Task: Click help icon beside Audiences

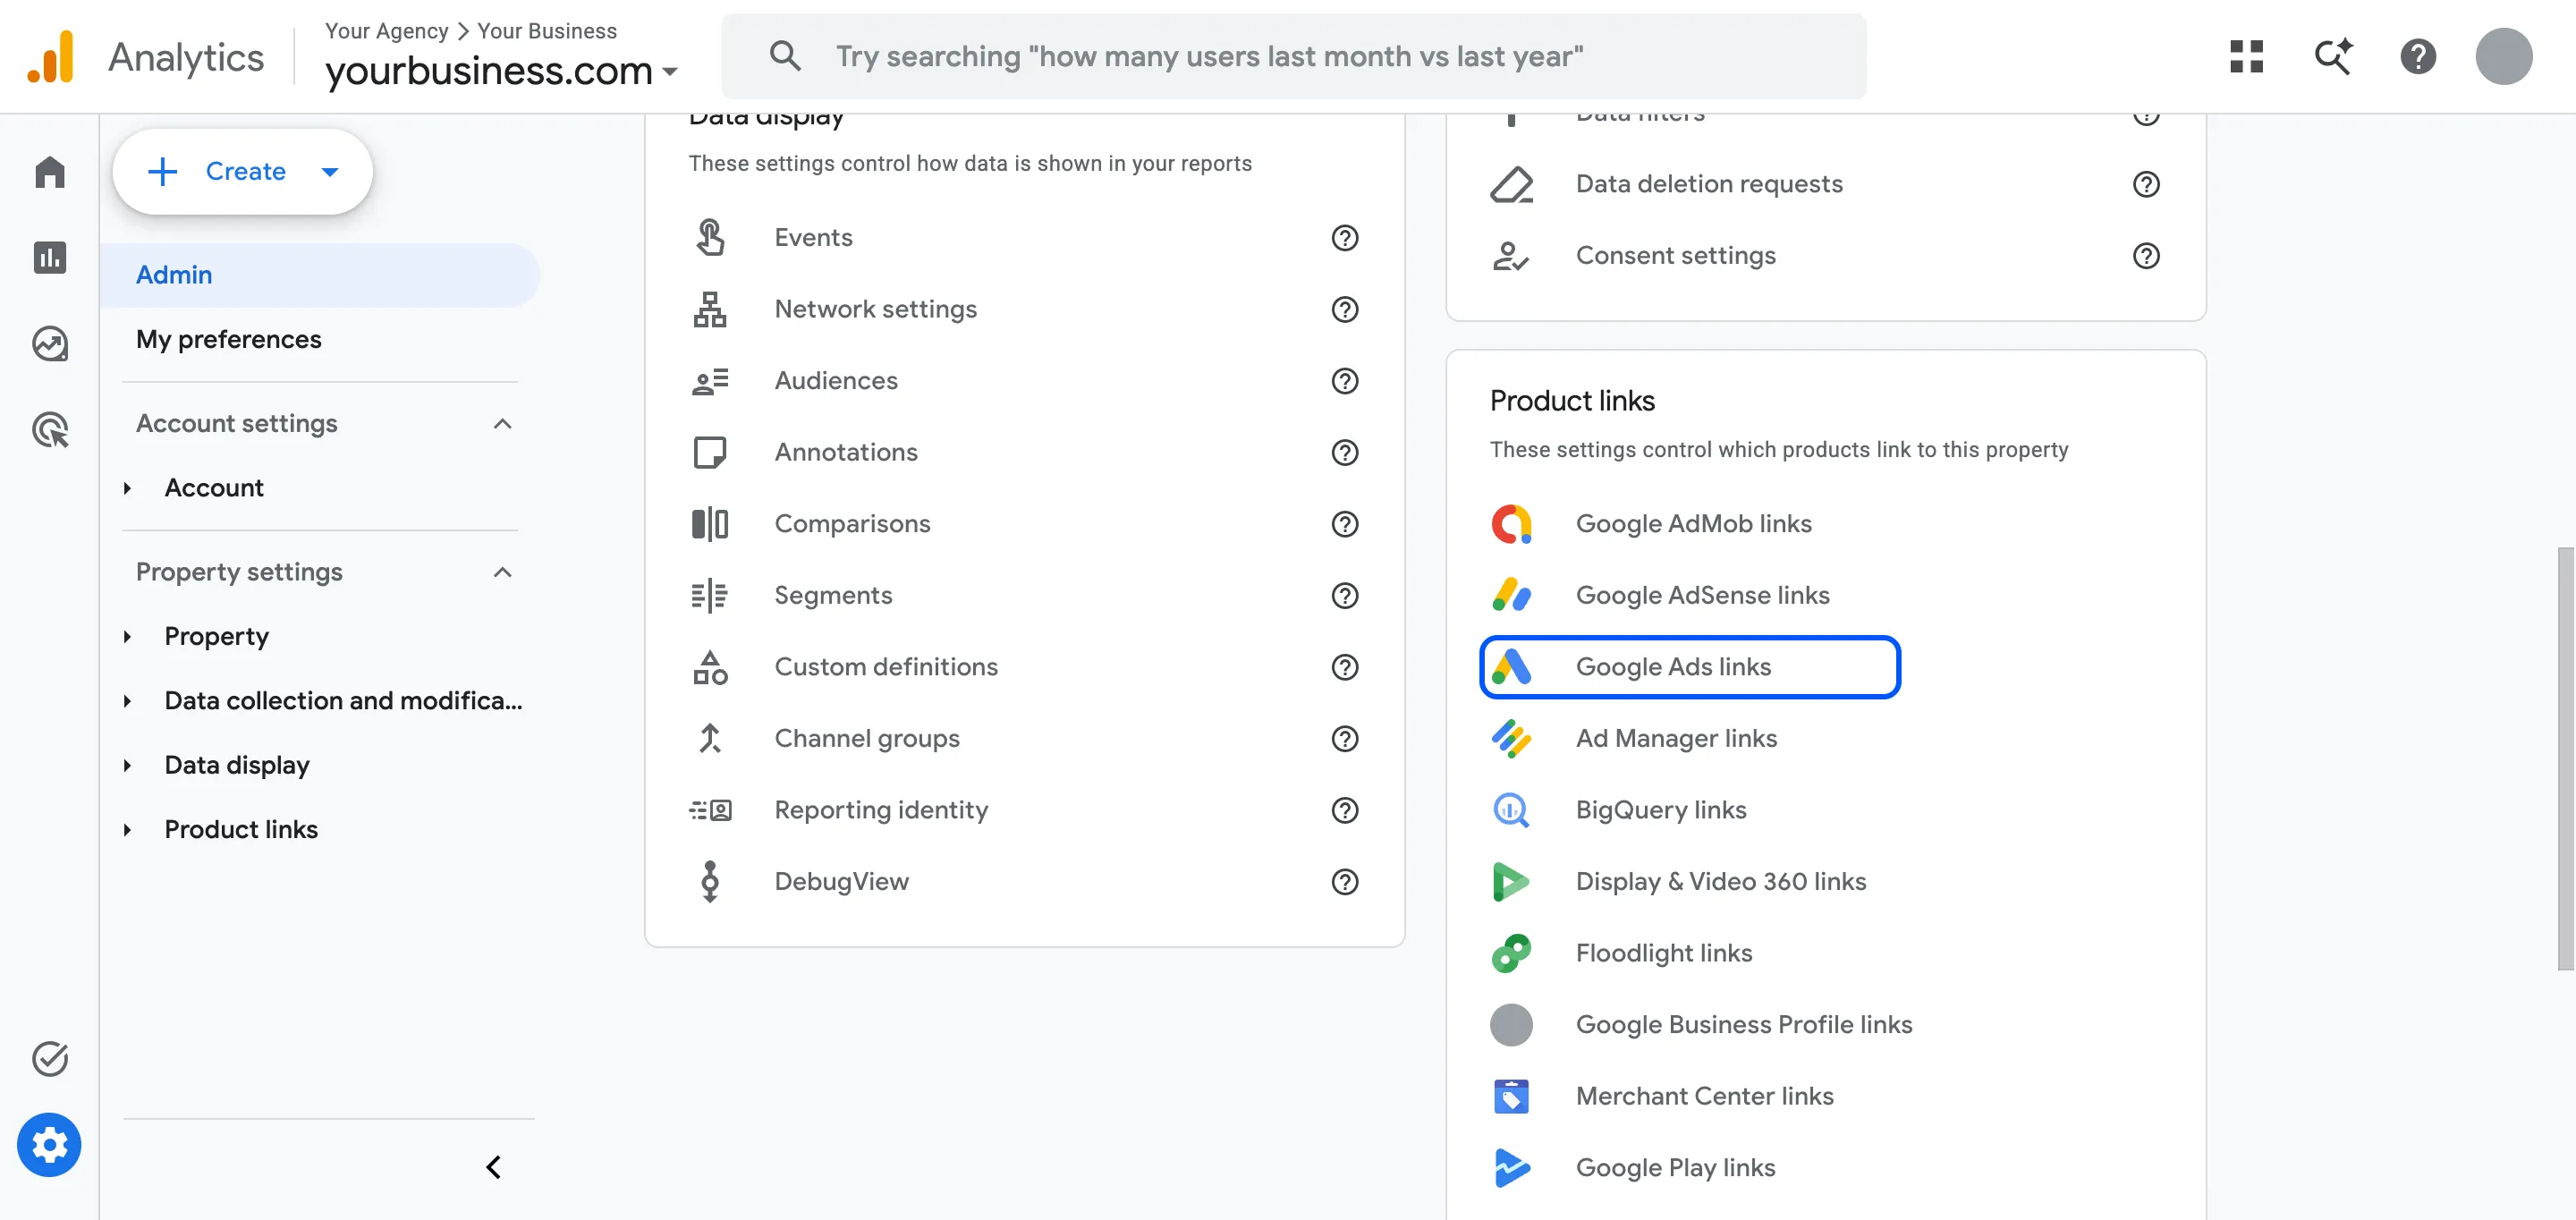Action: tap(1344, 380)
